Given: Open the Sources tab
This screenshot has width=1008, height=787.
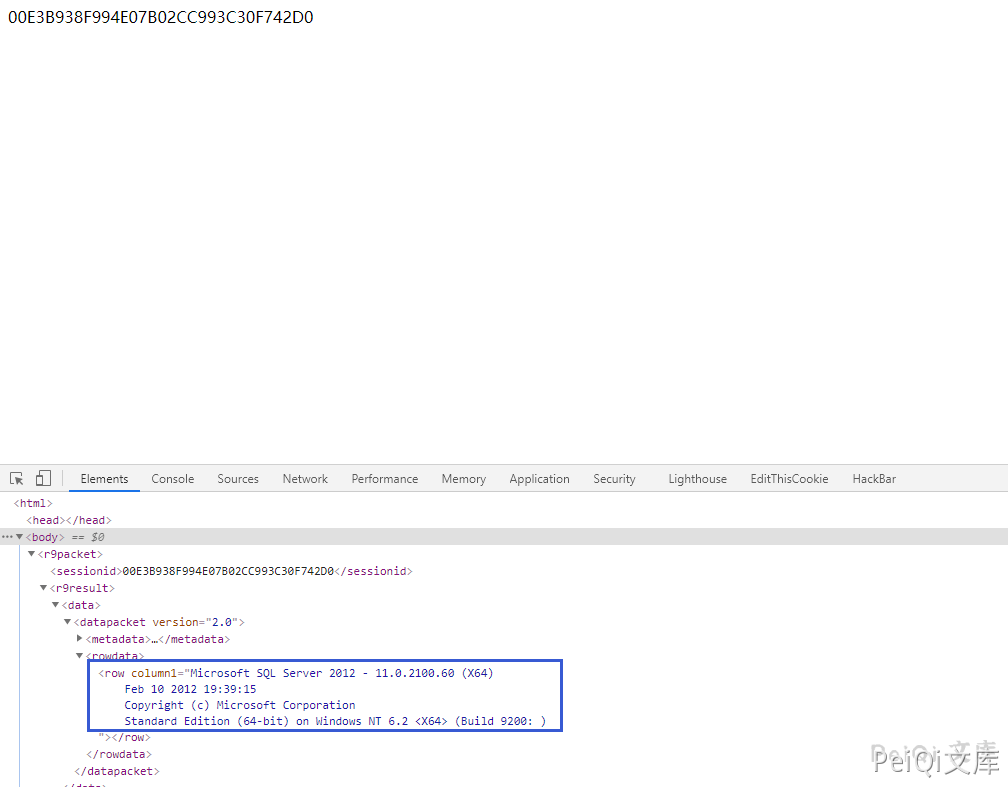Looking at the screenshot, I should pos(238,479).
